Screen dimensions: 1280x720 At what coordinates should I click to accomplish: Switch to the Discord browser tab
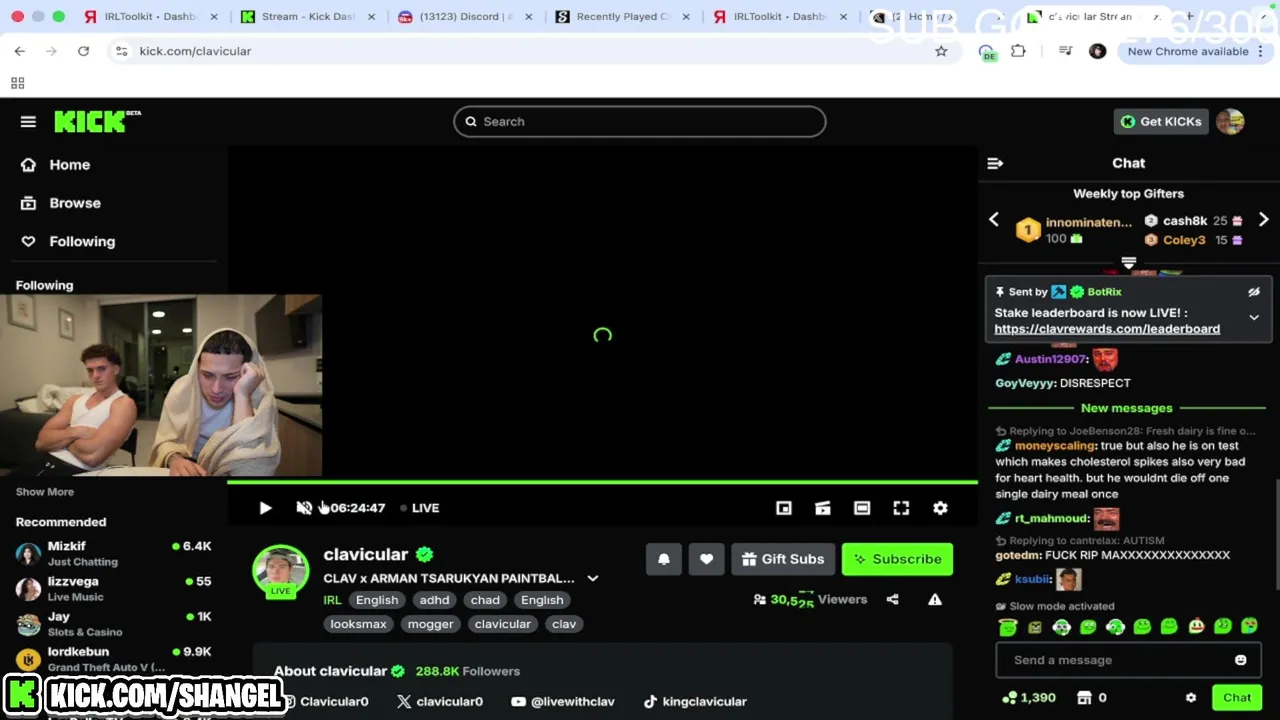[x=464, y=17]
